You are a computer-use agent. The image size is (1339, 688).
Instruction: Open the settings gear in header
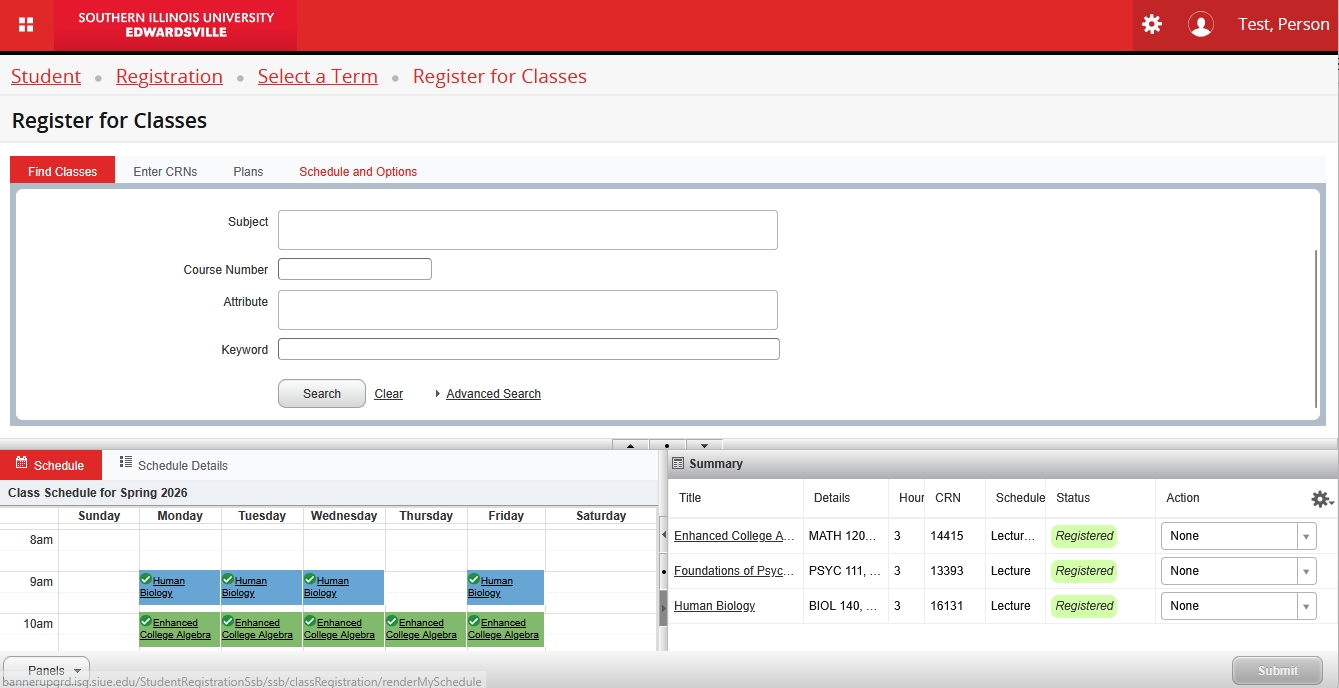(1152, 25)
